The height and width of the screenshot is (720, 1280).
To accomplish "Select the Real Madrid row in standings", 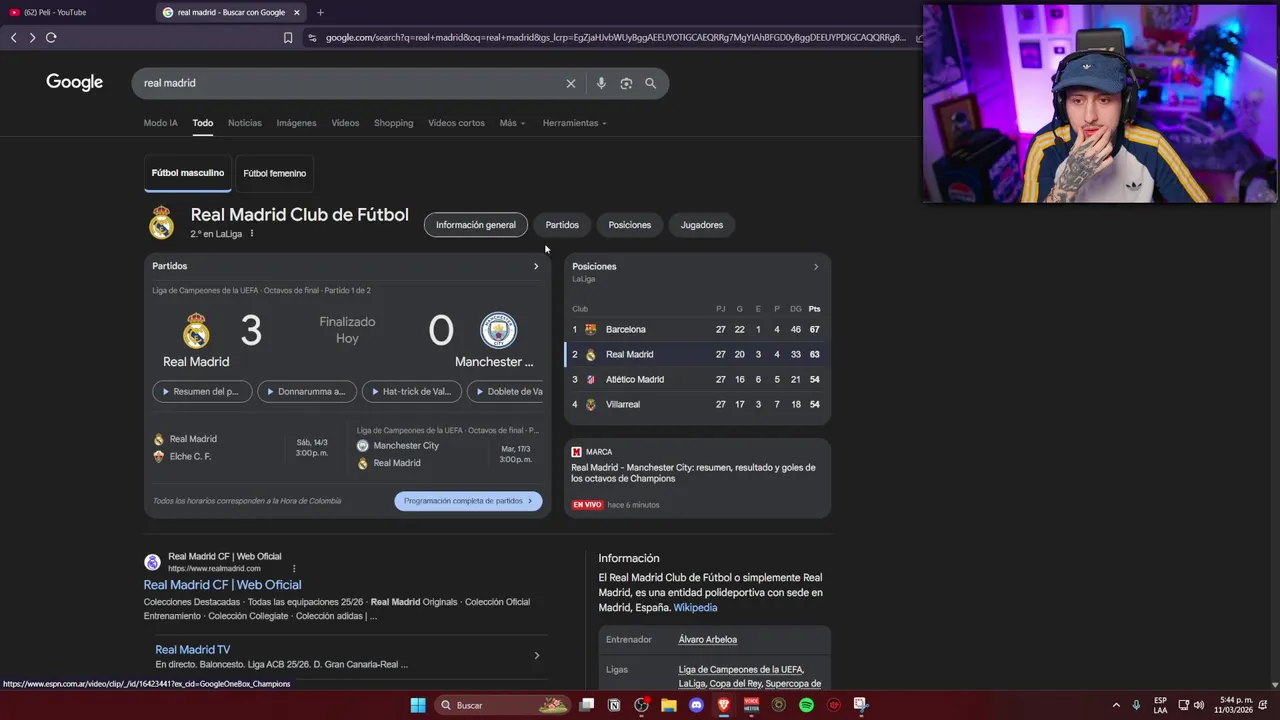I will [697, 354].
